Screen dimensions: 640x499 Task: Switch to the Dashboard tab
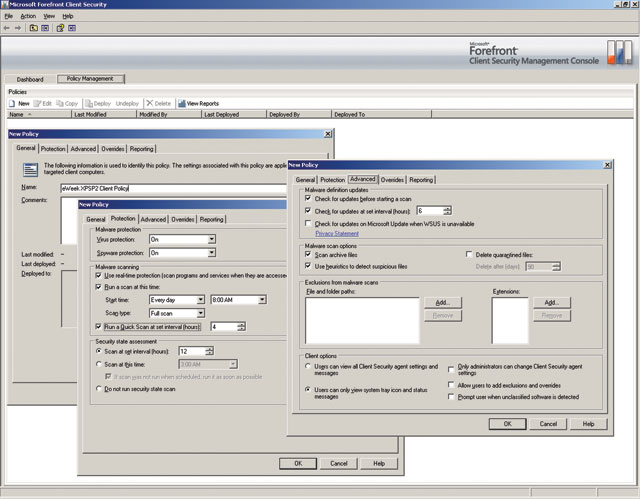point(30,79)
